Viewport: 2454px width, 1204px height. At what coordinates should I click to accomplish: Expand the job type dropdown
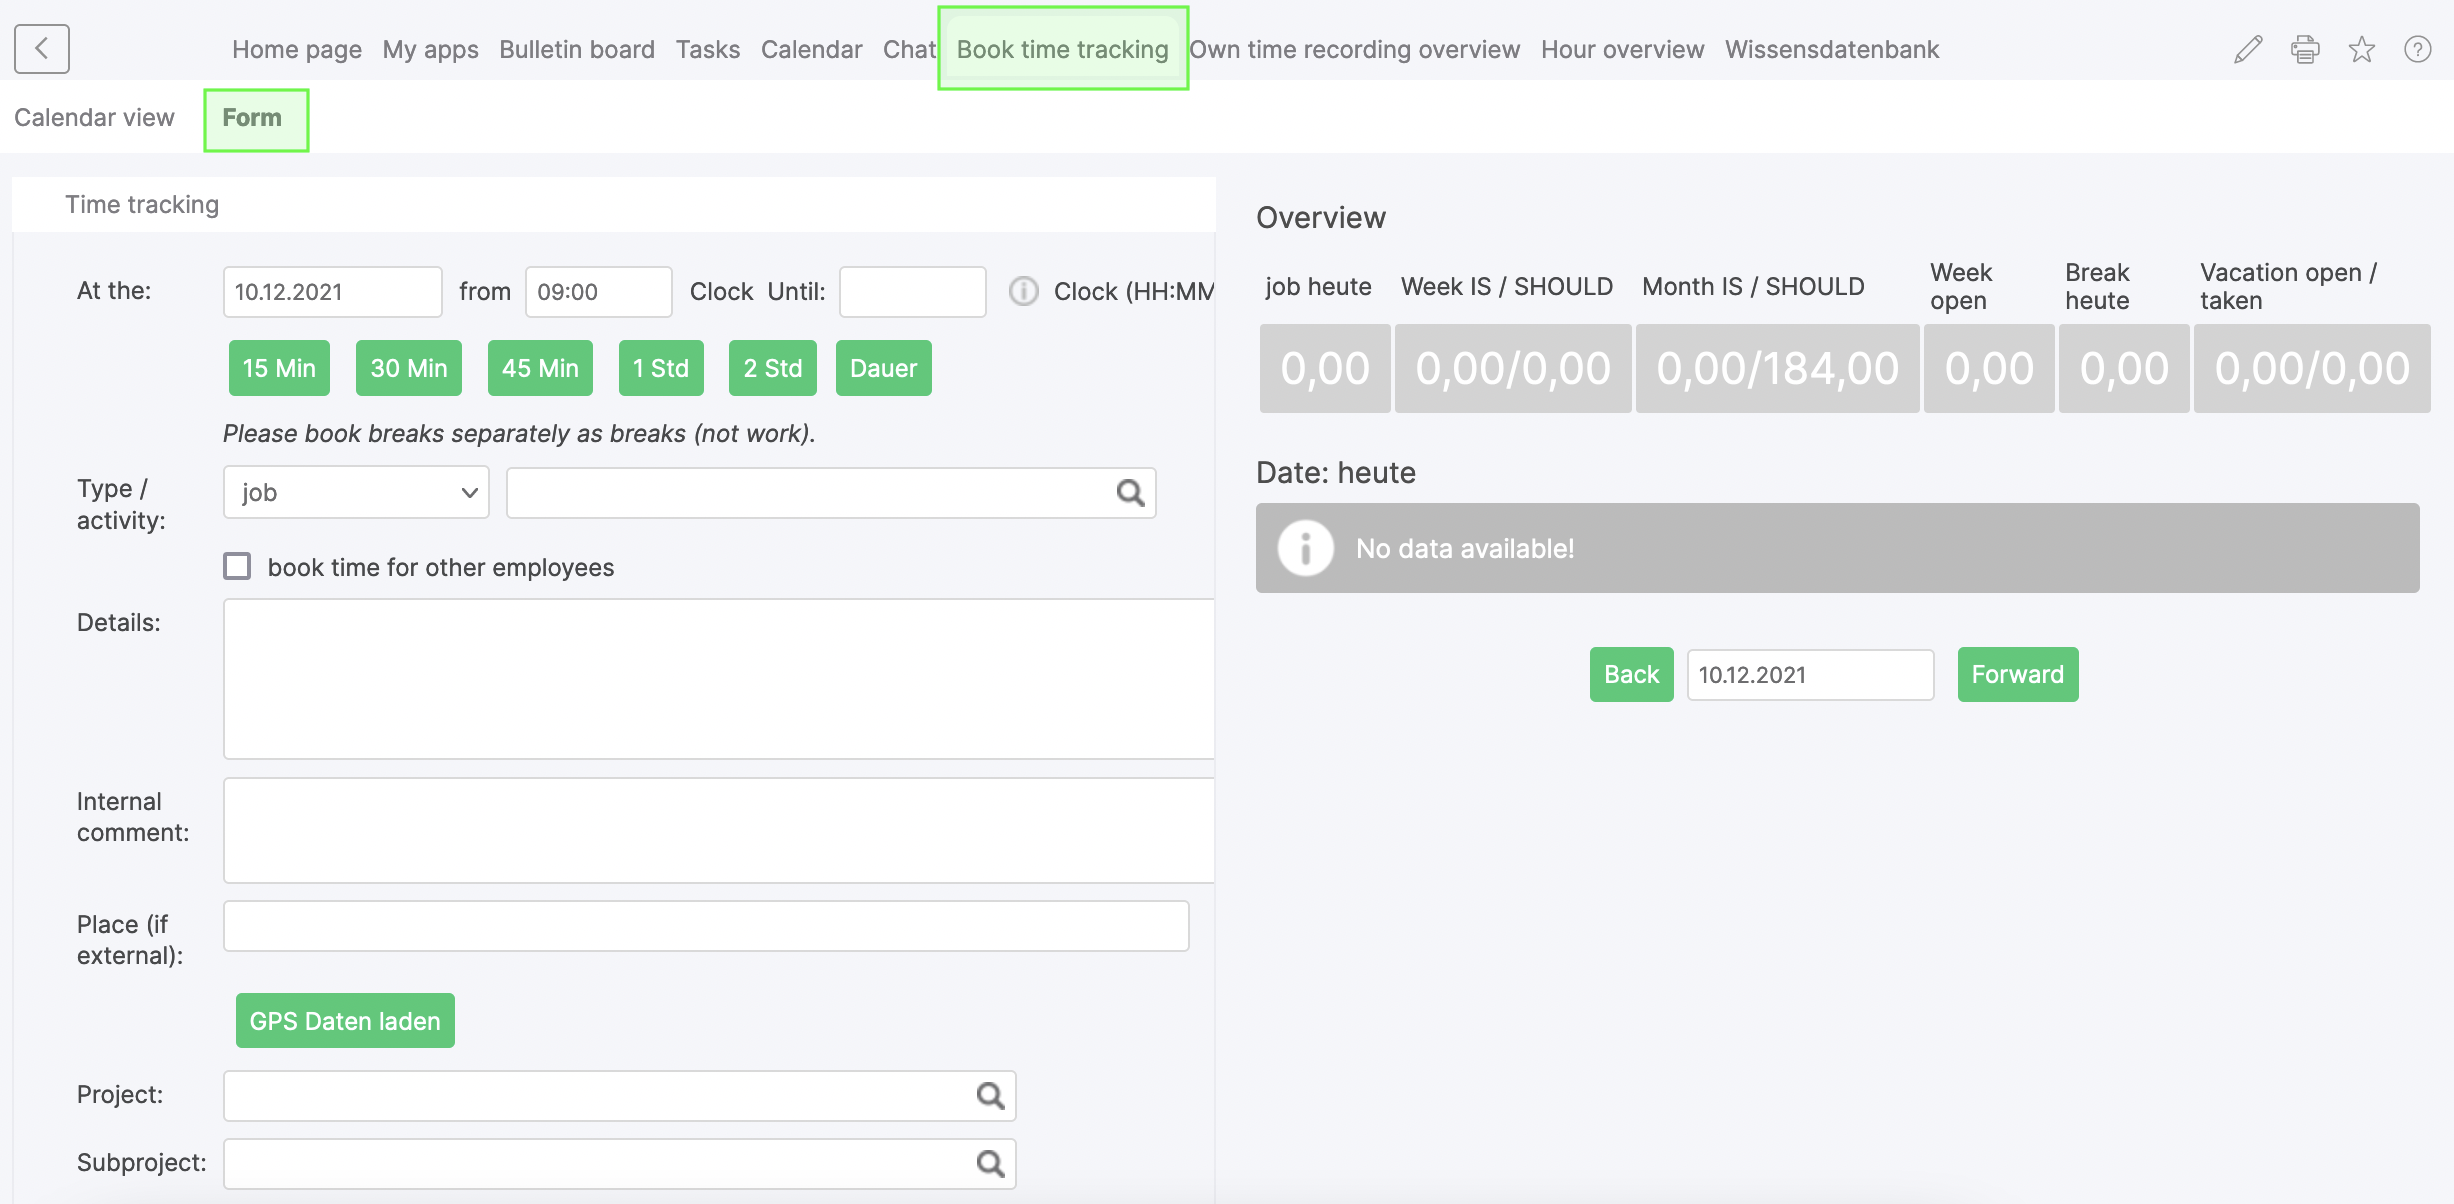tap(356, 493)
